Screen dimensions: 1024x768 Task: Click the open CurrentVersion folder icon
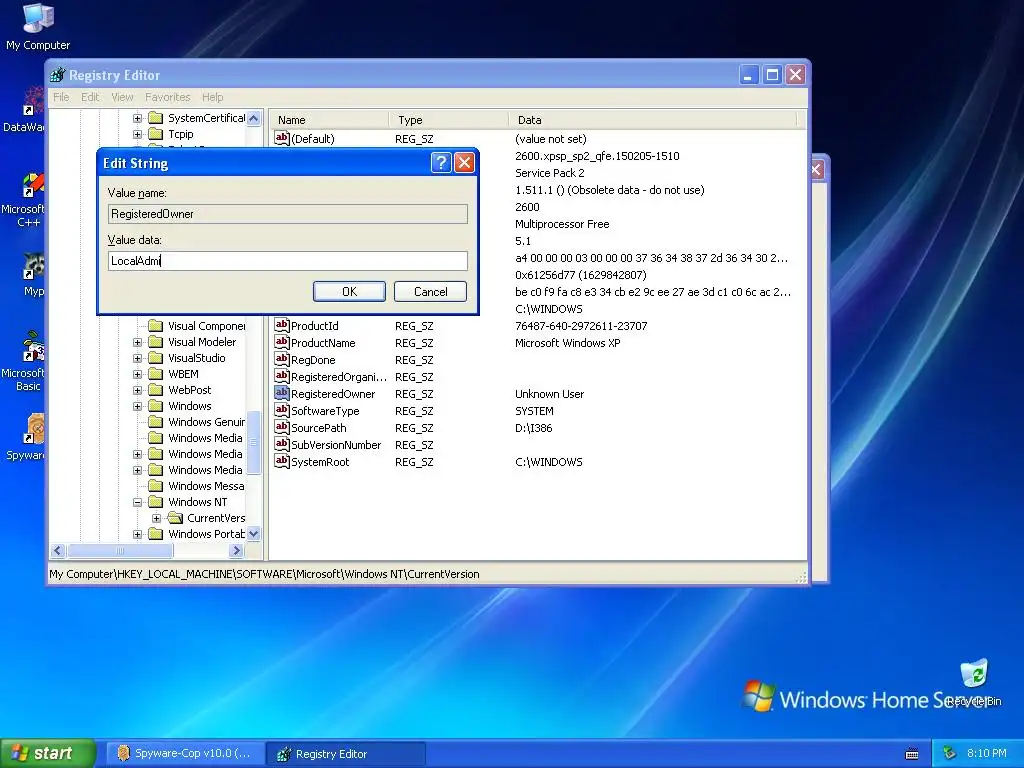(174, 518)
